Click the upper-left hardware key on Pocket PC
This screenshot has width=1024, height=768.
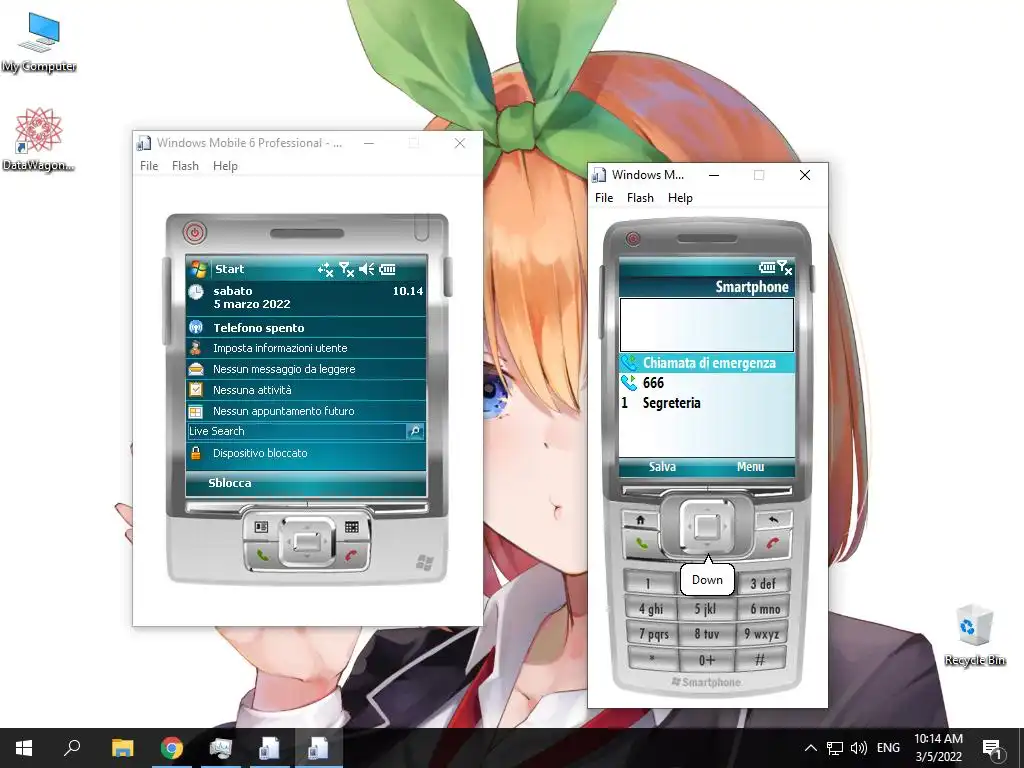click(261, 527)
